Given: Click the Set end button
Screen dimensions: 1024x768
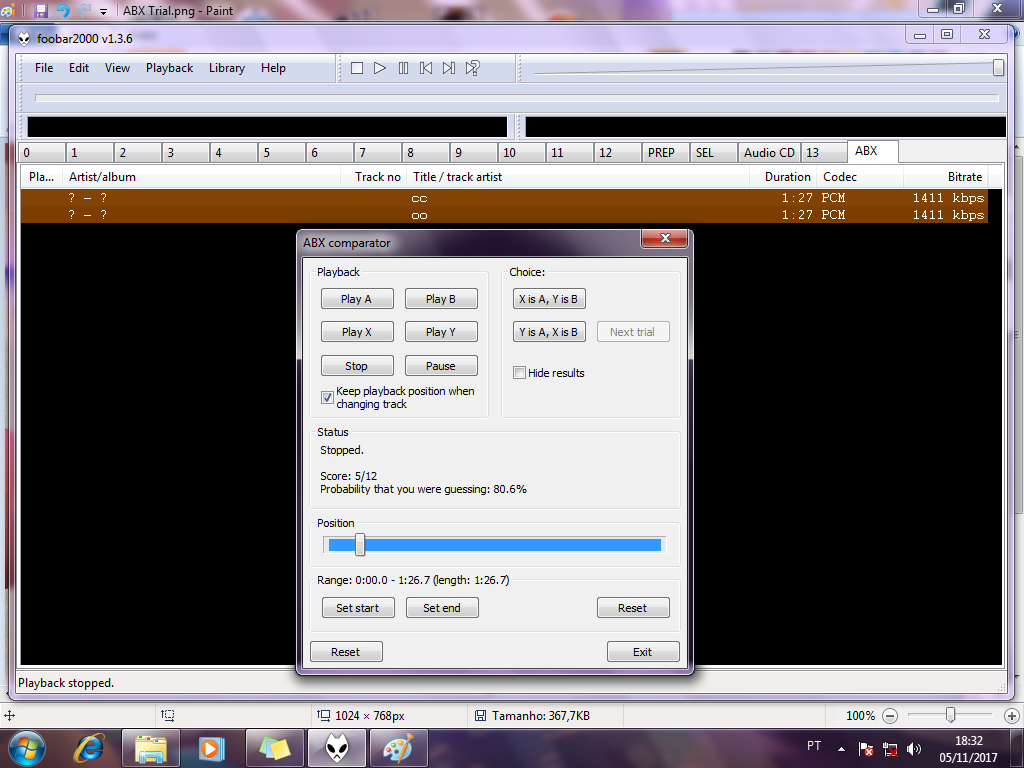Looking at the screenshot, I should pos(442,608).
